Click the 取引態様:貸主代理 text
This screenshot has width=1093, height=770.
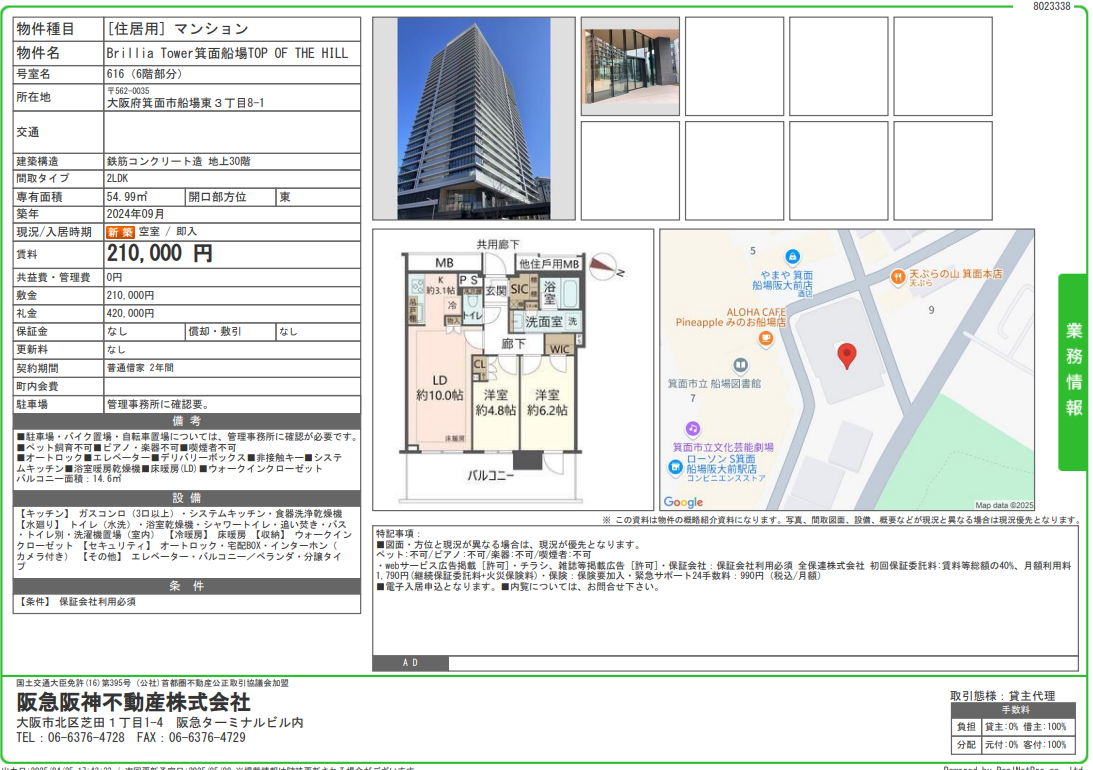click(x=1002, y=696)
